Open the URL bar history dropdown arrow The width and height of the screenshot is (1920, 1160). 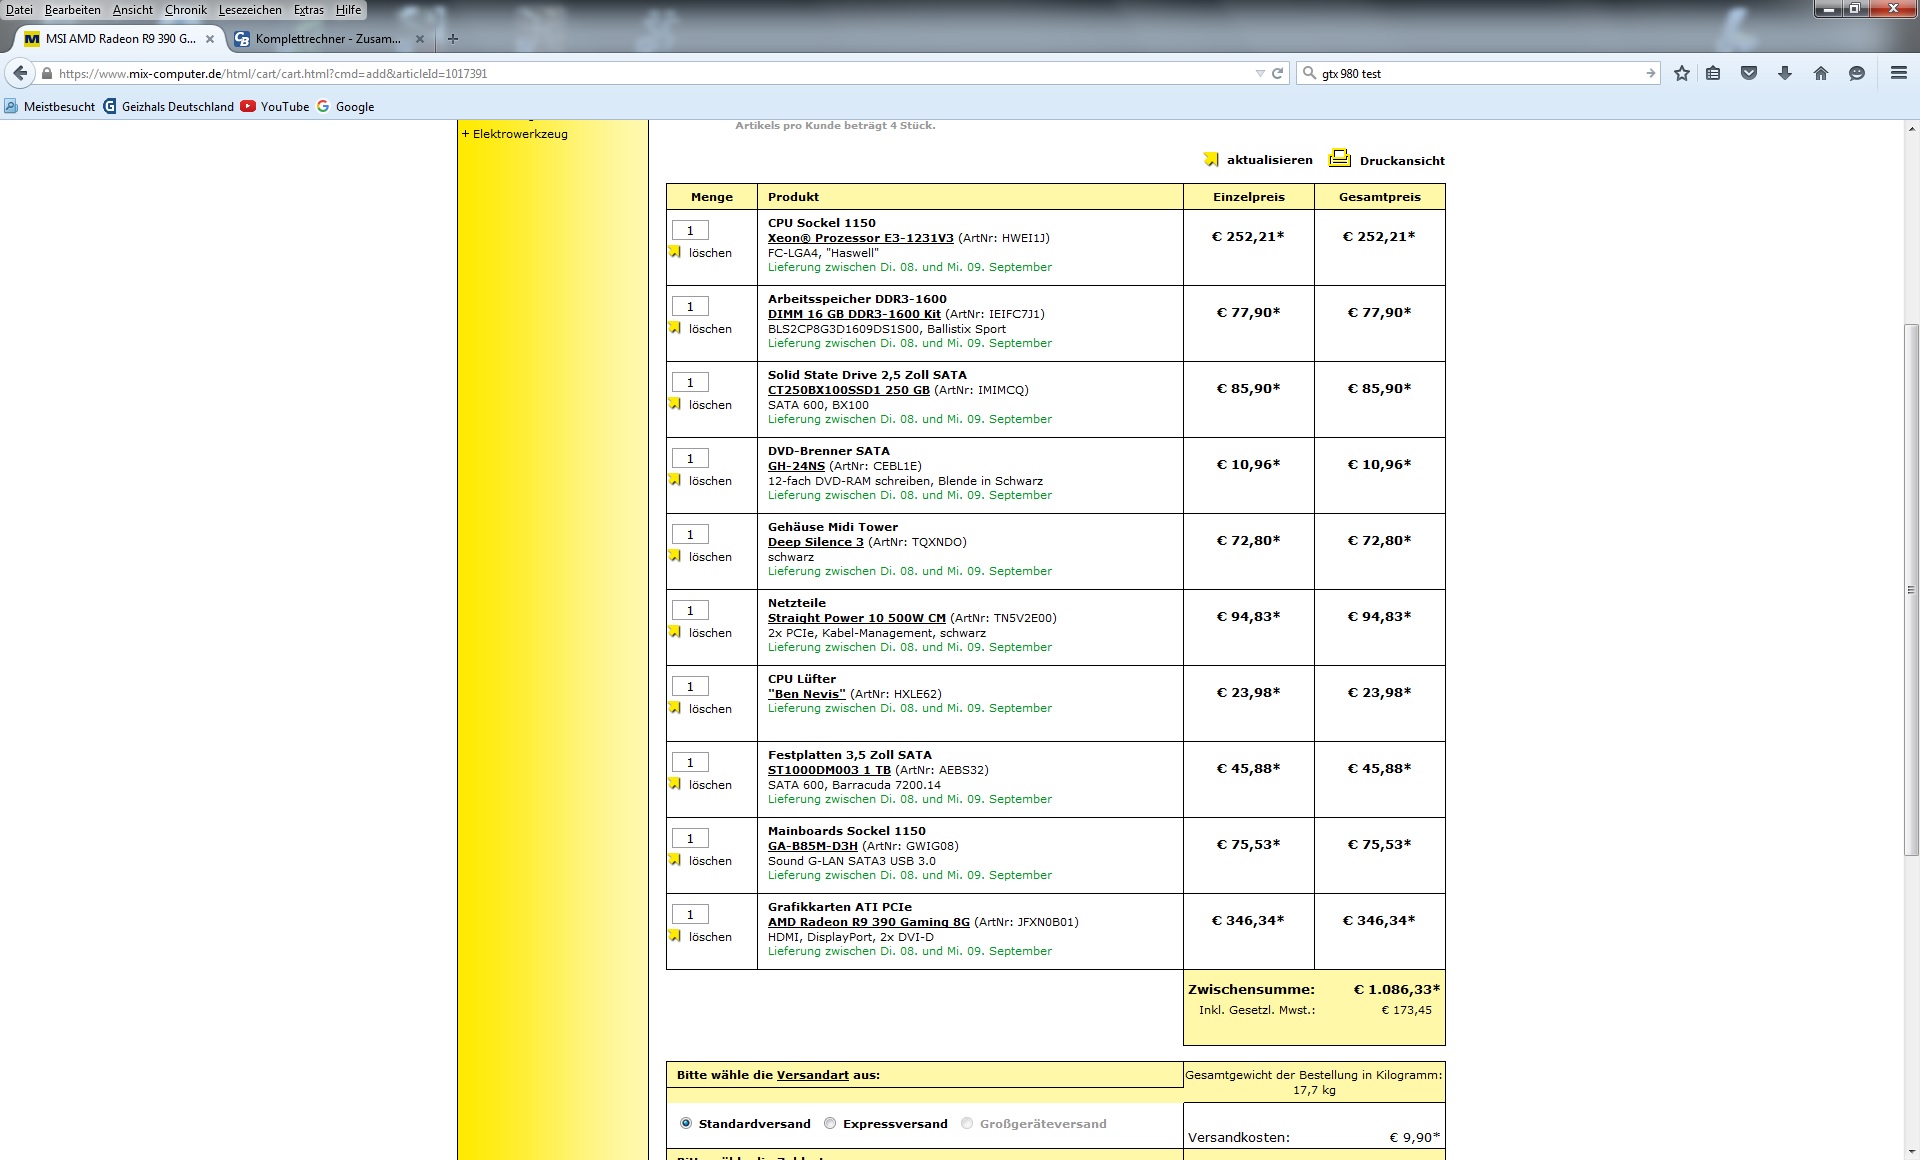[x=1260, y=73]
